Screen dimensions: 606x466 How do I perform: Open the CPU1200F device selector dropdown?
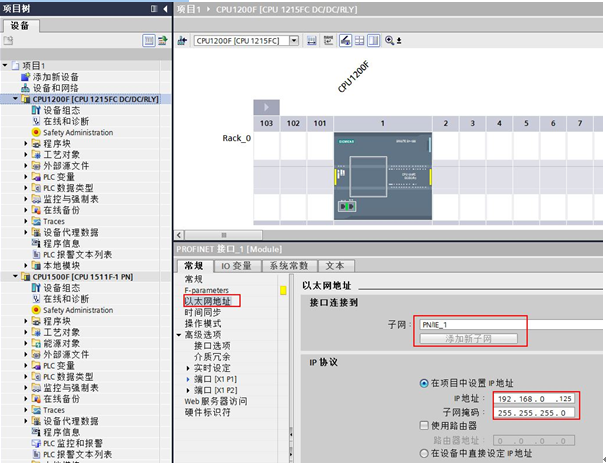[x=294, y=41]
